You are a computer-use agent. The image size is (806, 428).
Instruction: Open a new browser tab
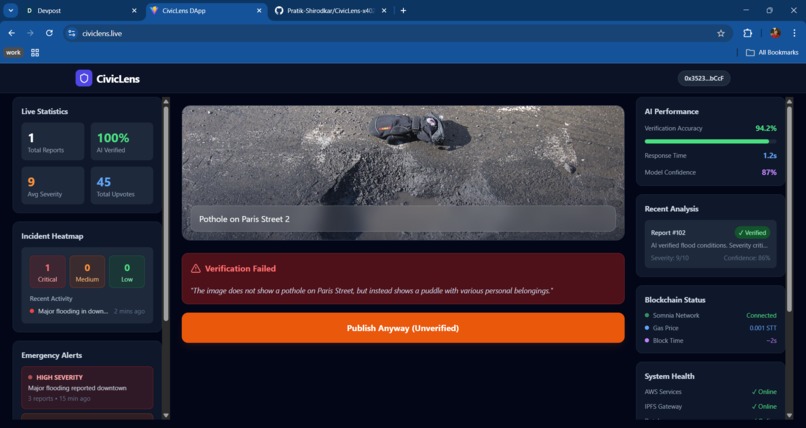coord(404,10)
